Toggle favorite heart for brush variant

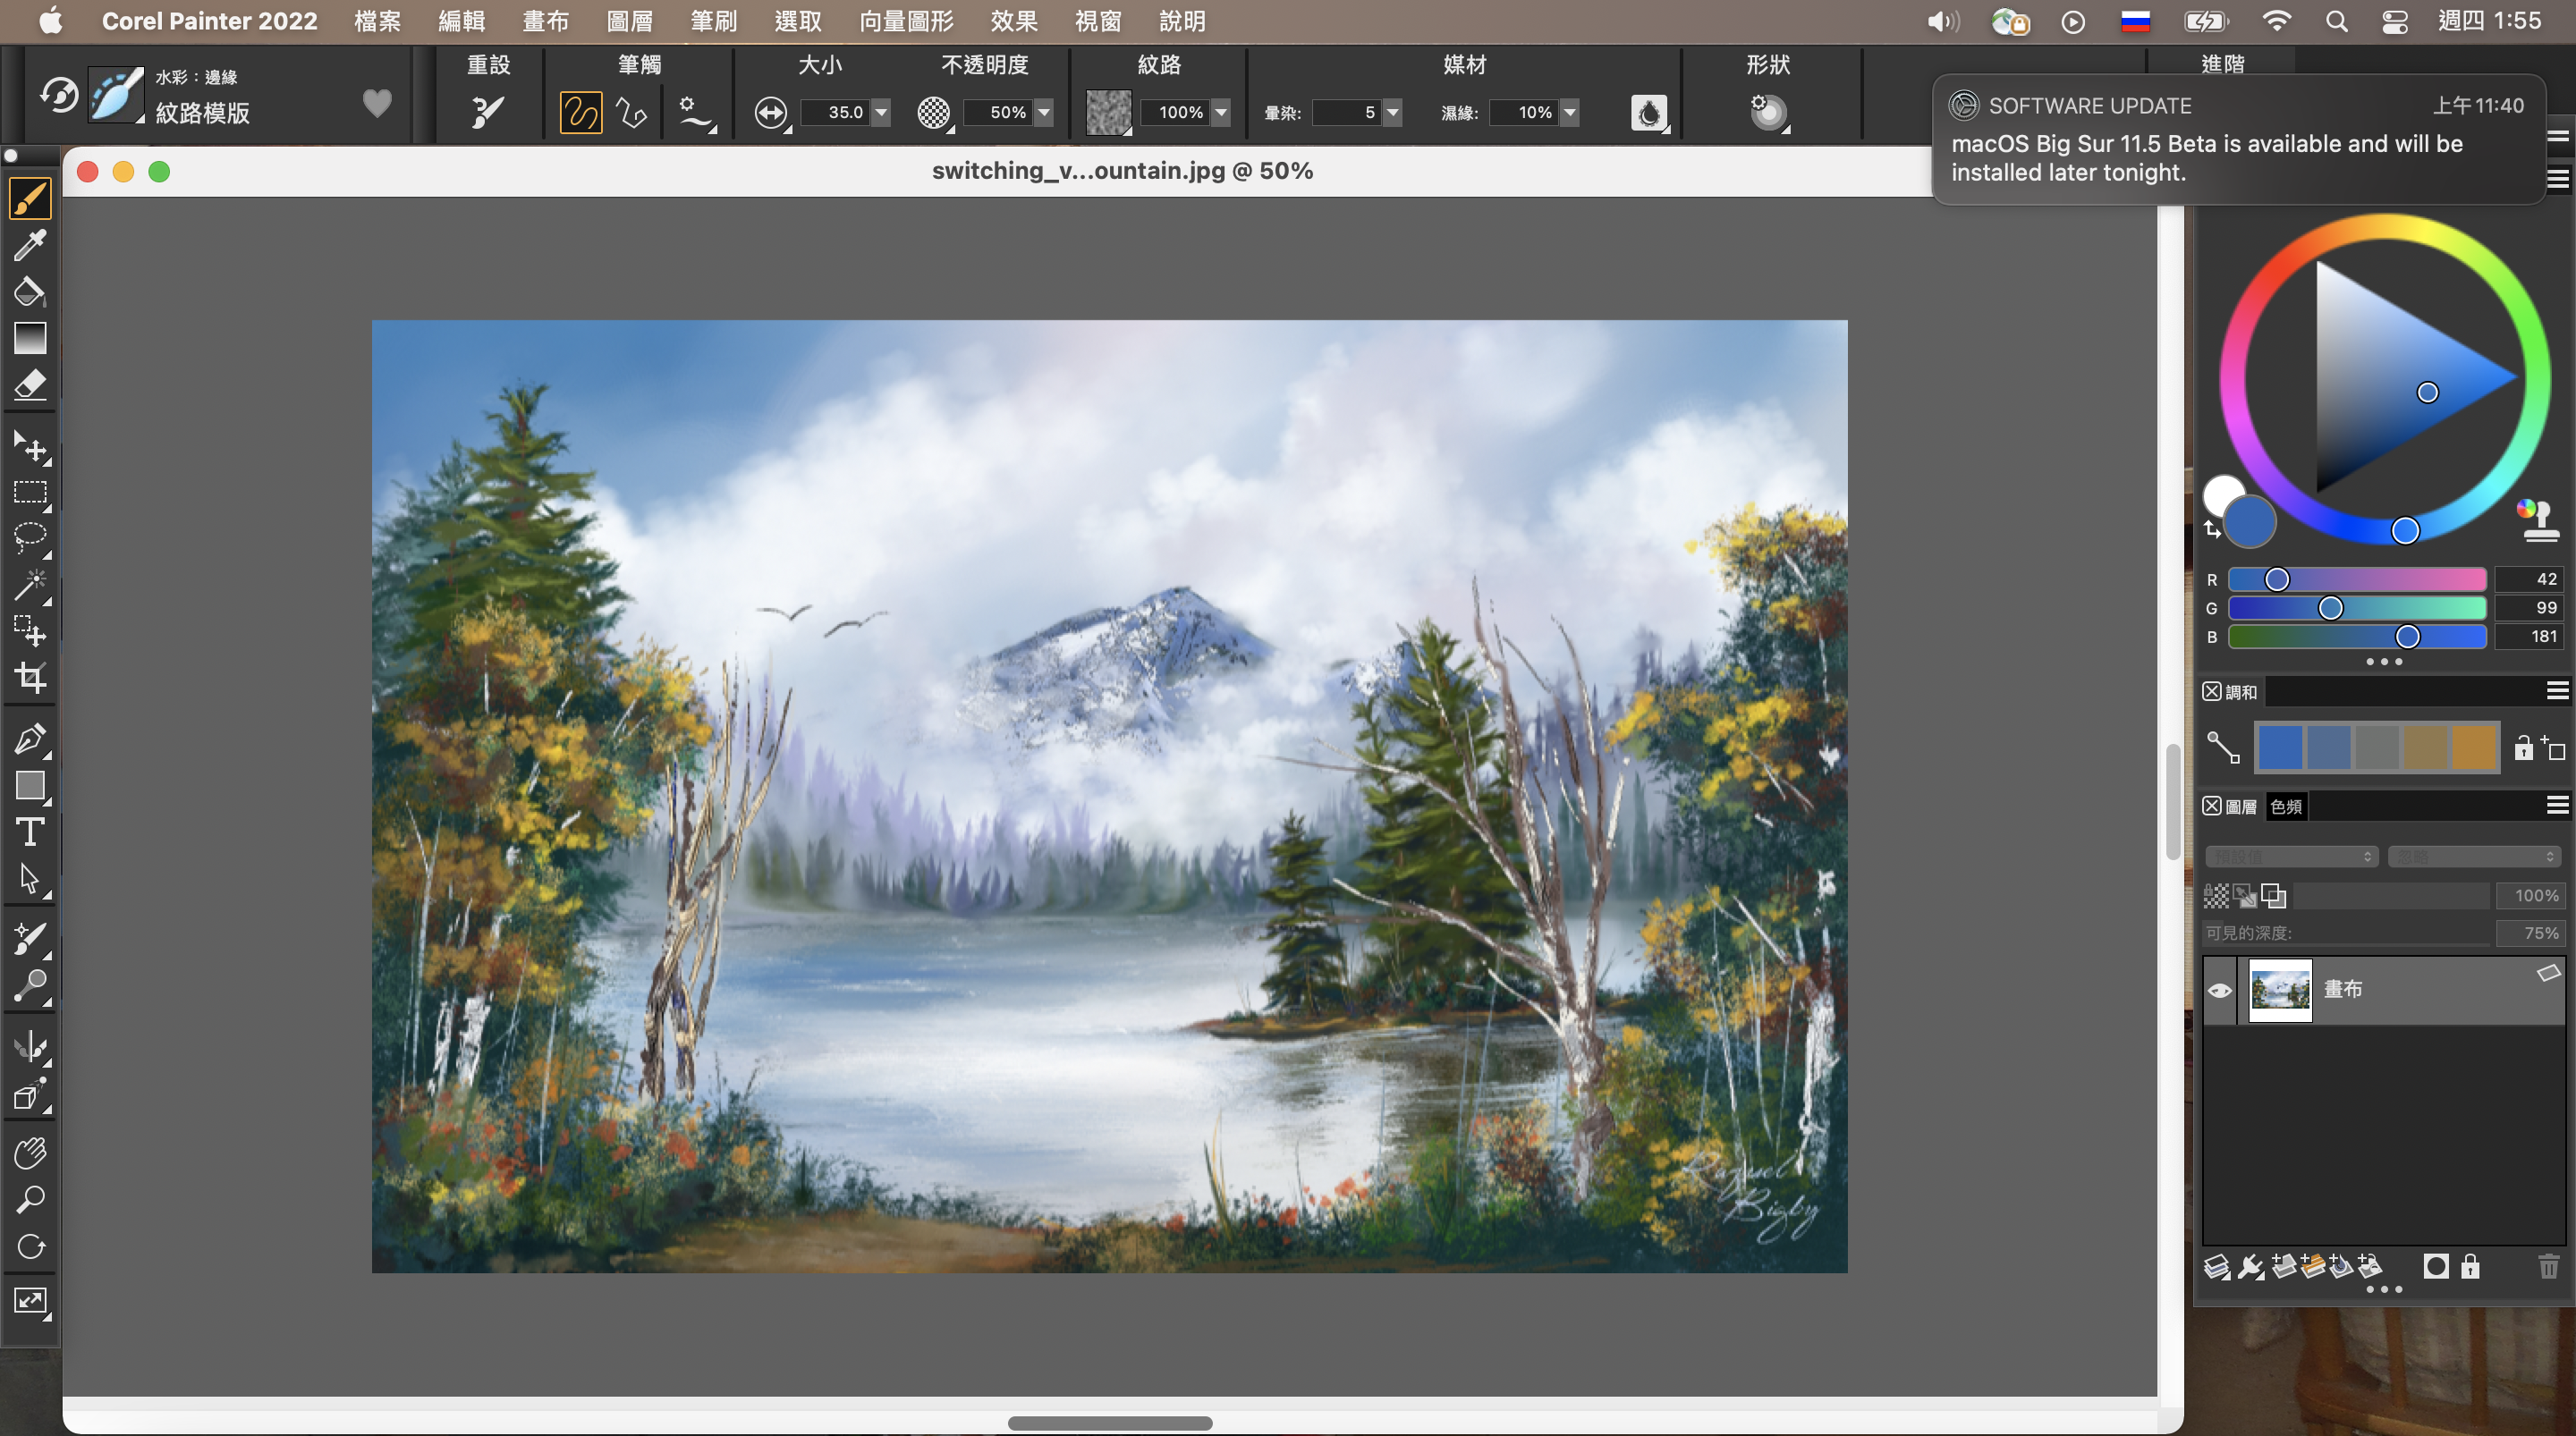click(x=377, y=103)
